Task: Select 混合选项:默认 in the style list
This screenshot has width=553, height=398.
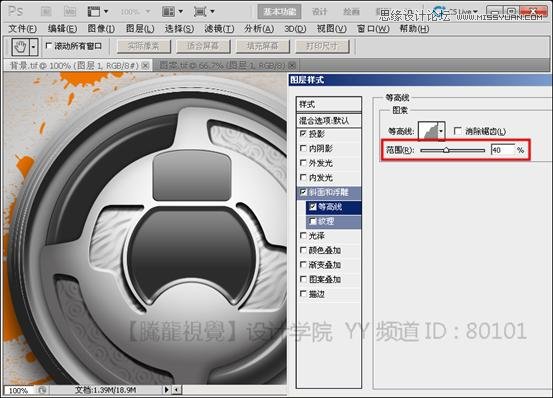Action: tap(329, 121)
